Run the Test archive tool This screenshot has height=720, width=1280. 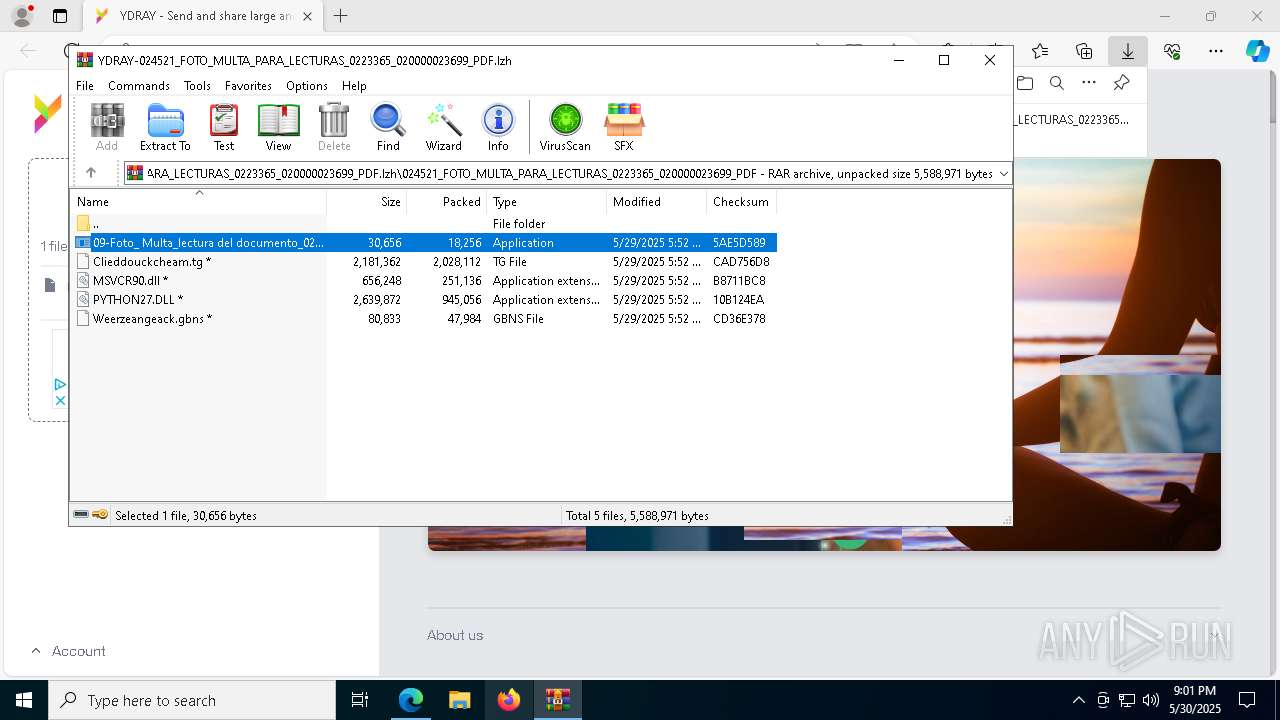pyautogui.click(x=224, y=127)
